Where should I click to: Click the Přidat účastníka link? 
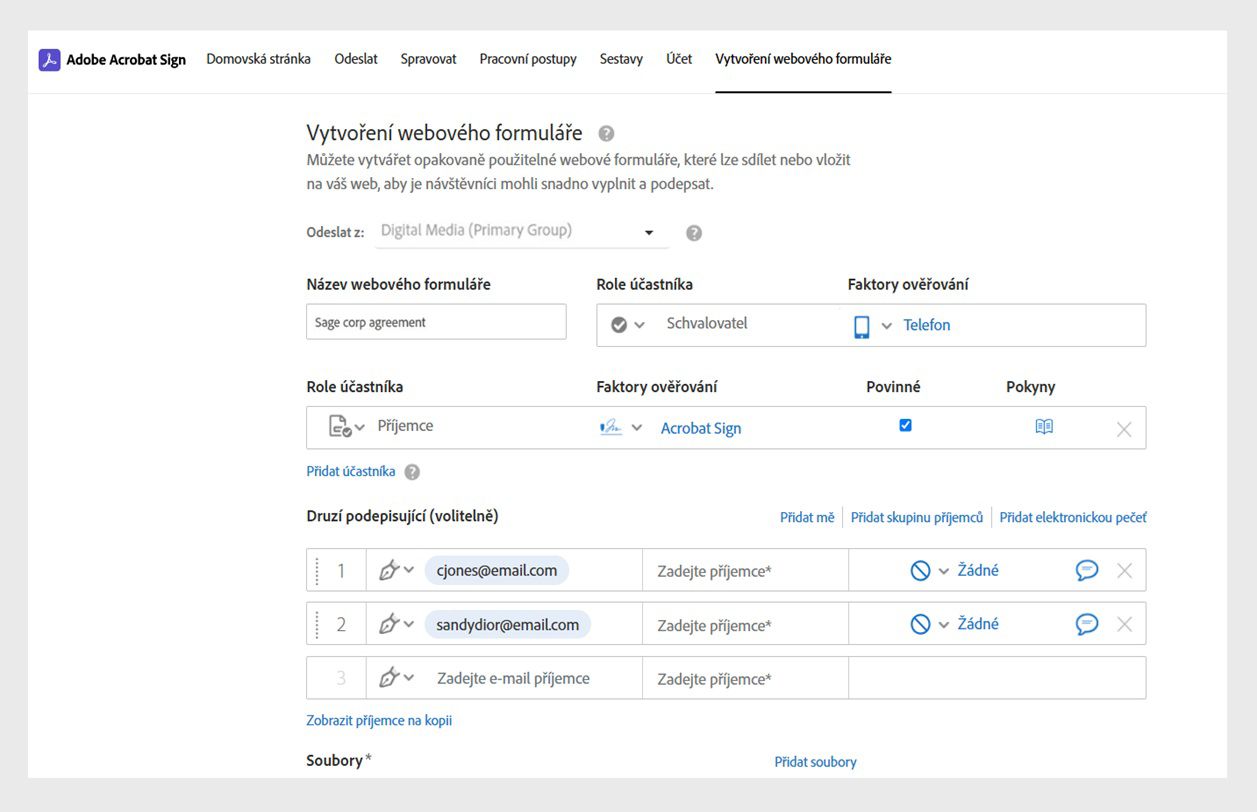point(351,472)
